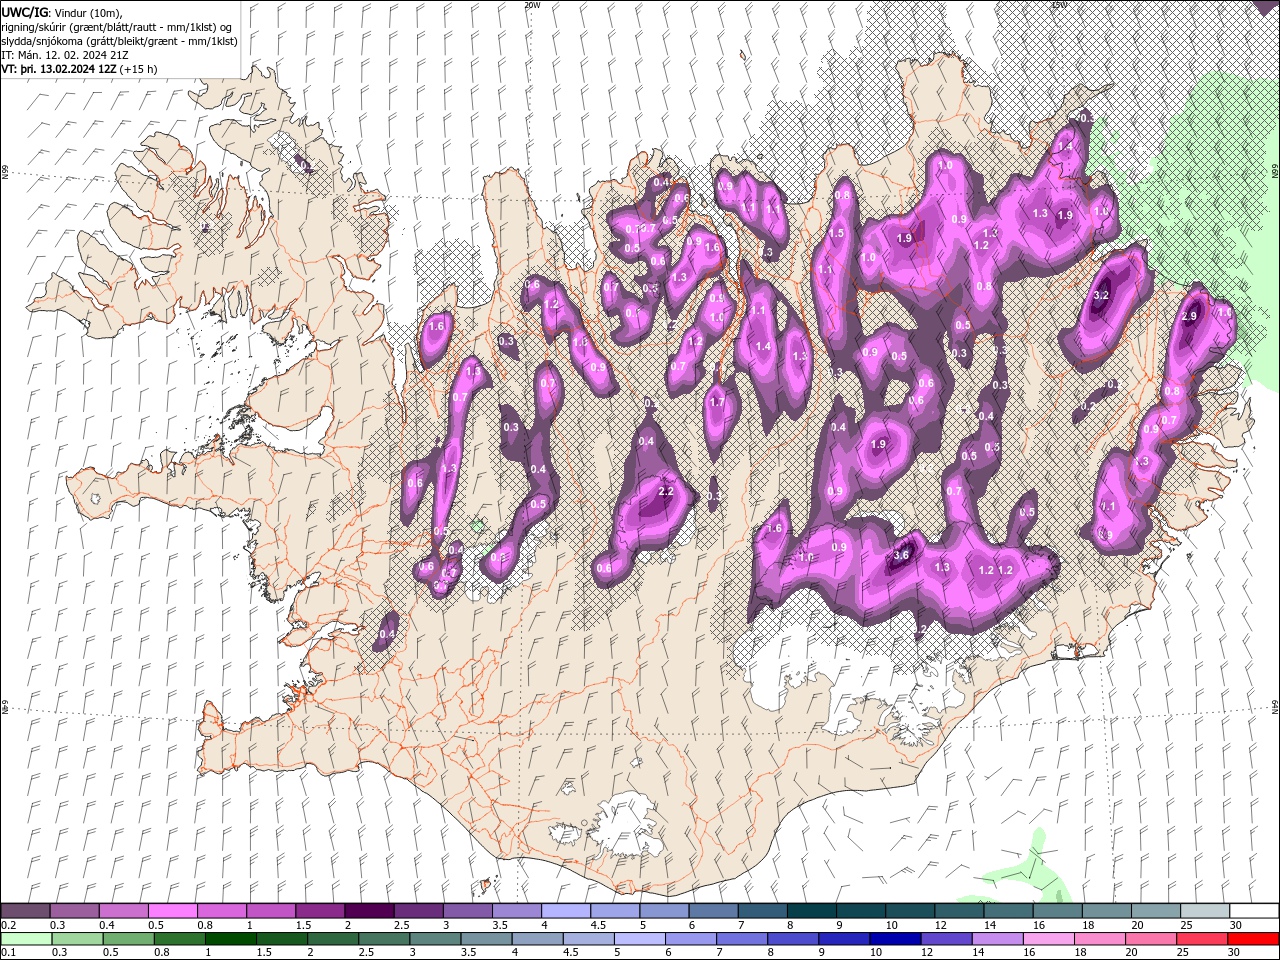Select lower scale swatch between 2 and 2.5
This screenshot has width=1280, height=960.
click(x=332, y=939)
